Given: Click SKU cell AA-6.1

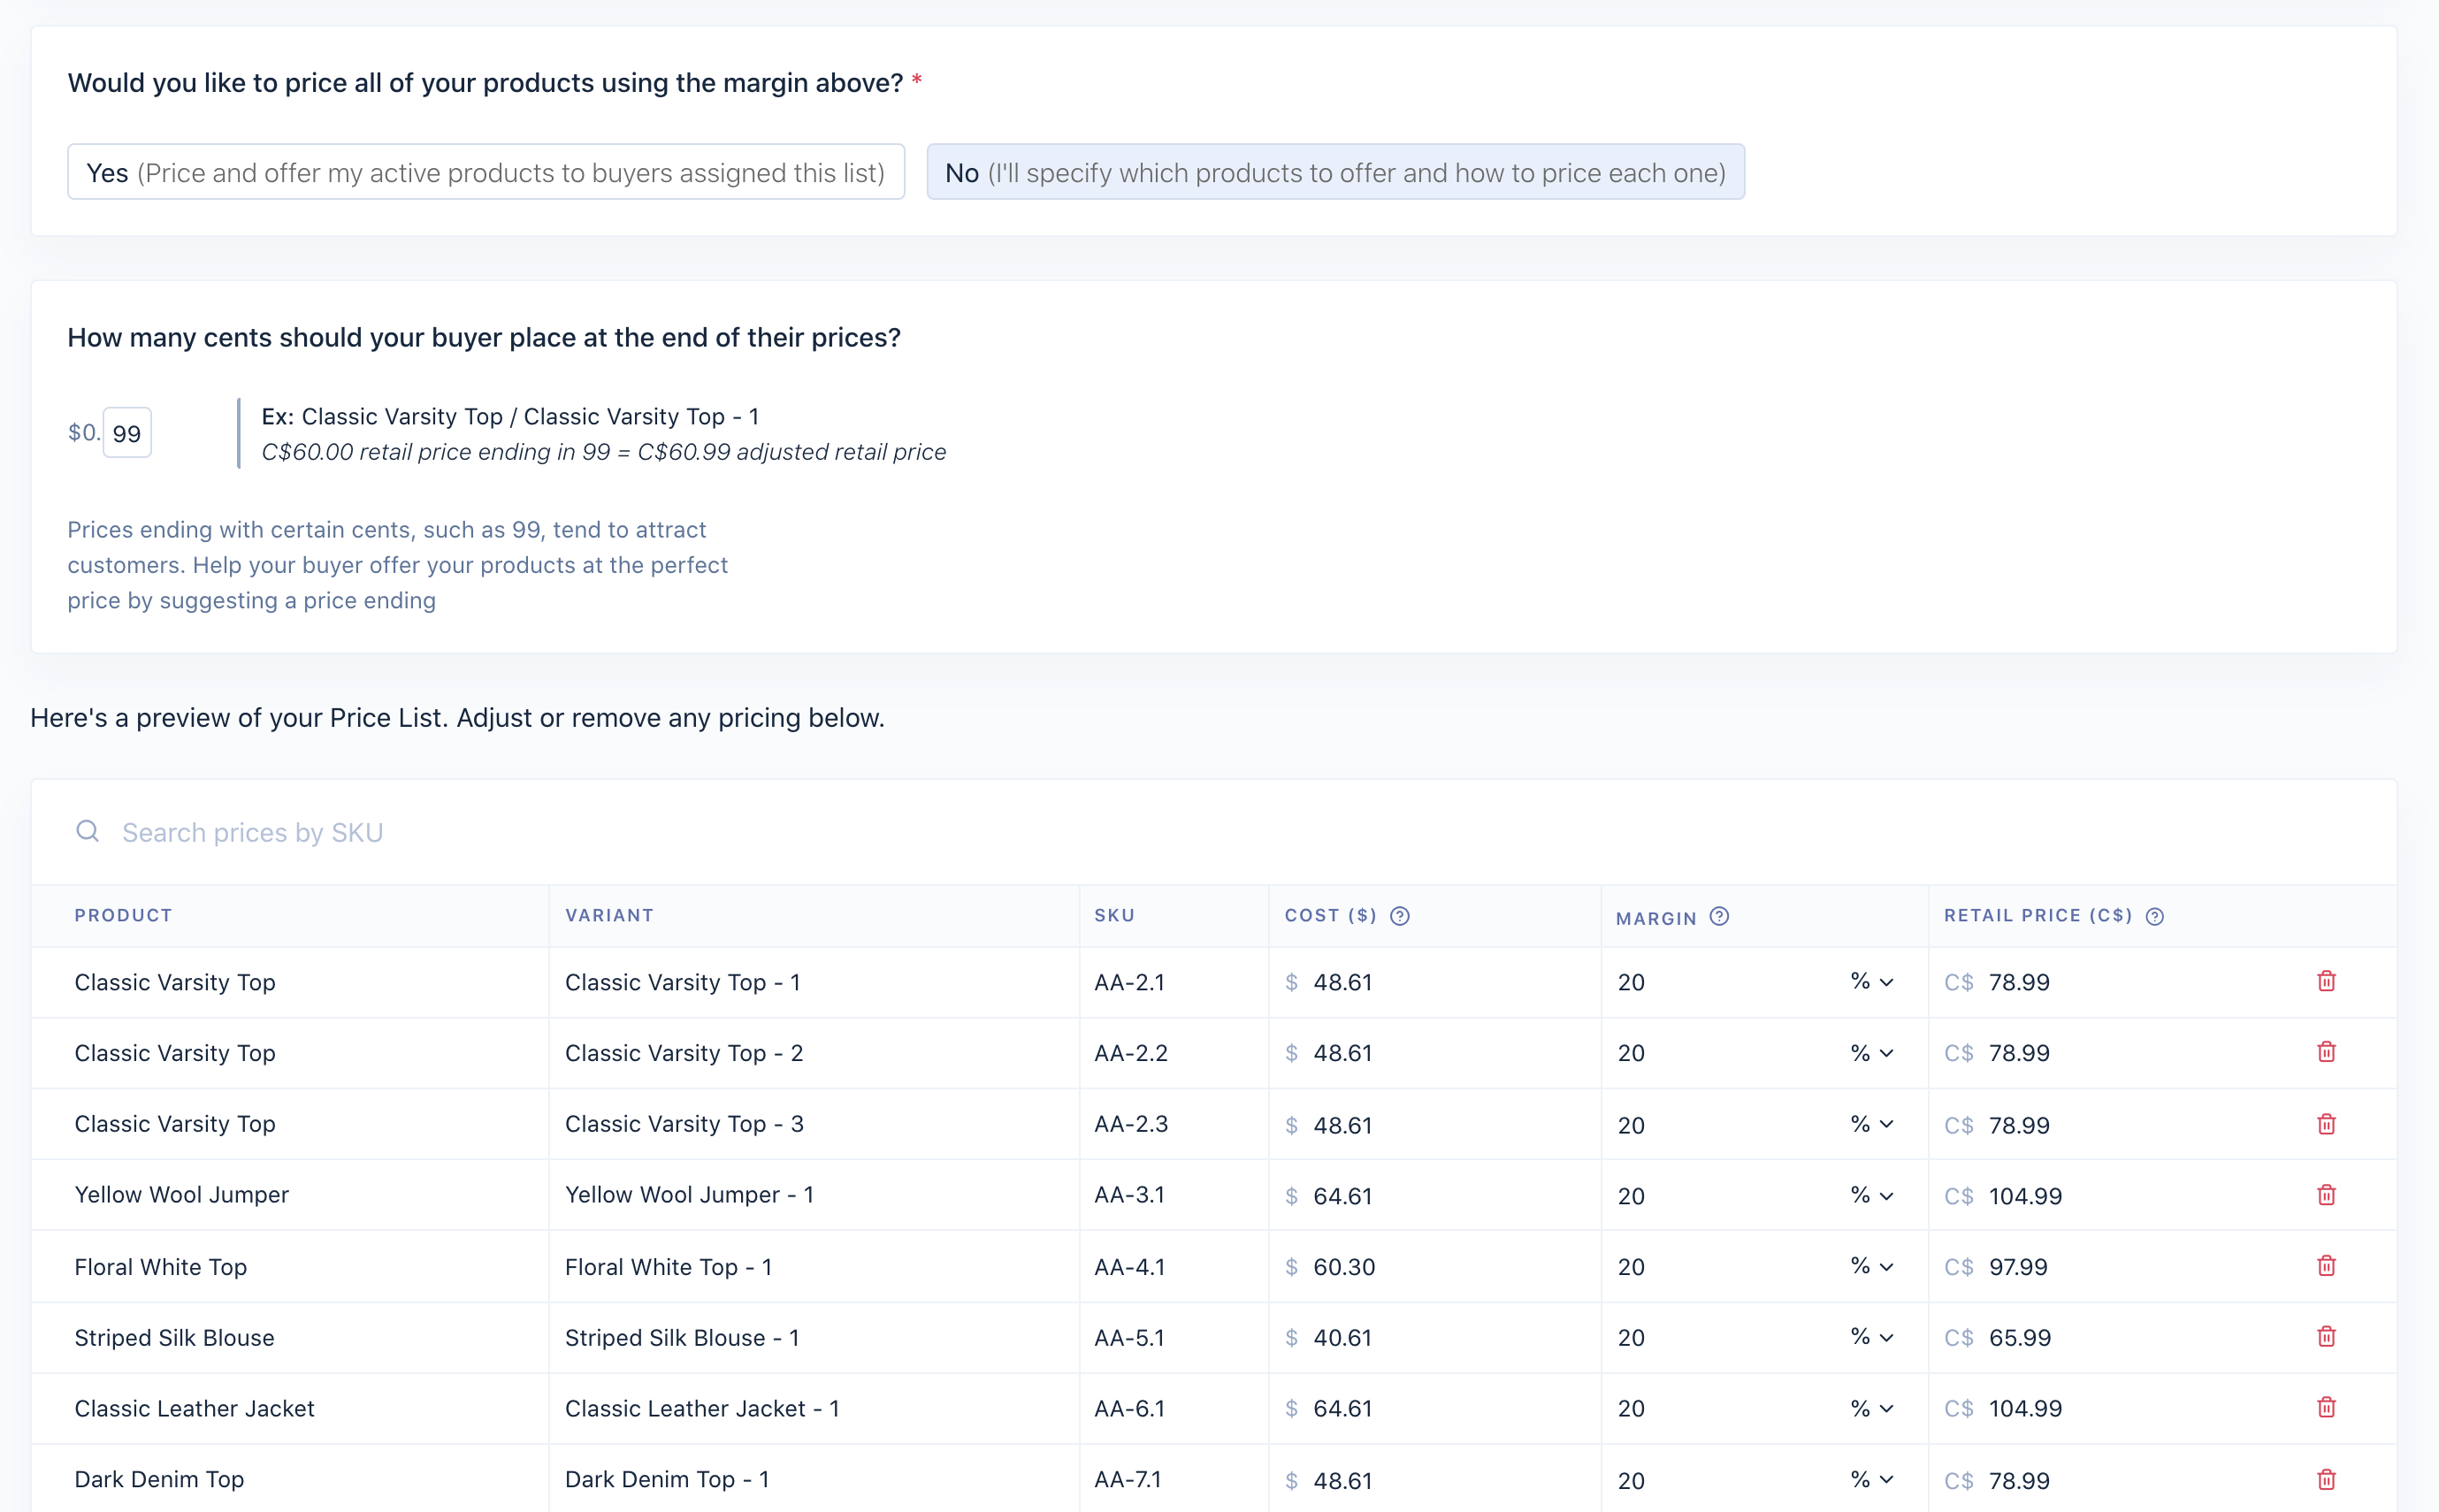Looking at the screenshot, I should (1130, 1409).
